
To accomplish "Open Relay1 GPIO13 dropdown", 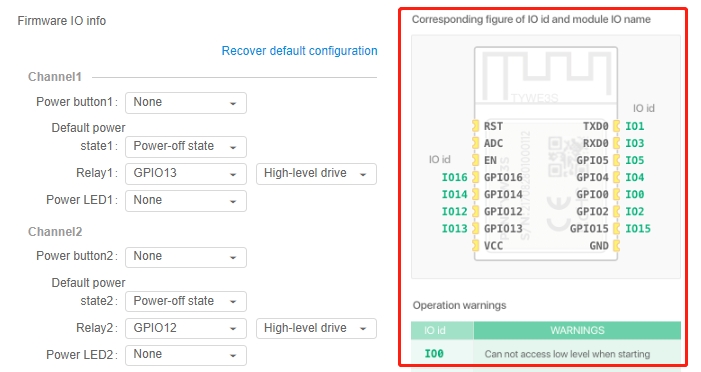I will pos(186,173).
